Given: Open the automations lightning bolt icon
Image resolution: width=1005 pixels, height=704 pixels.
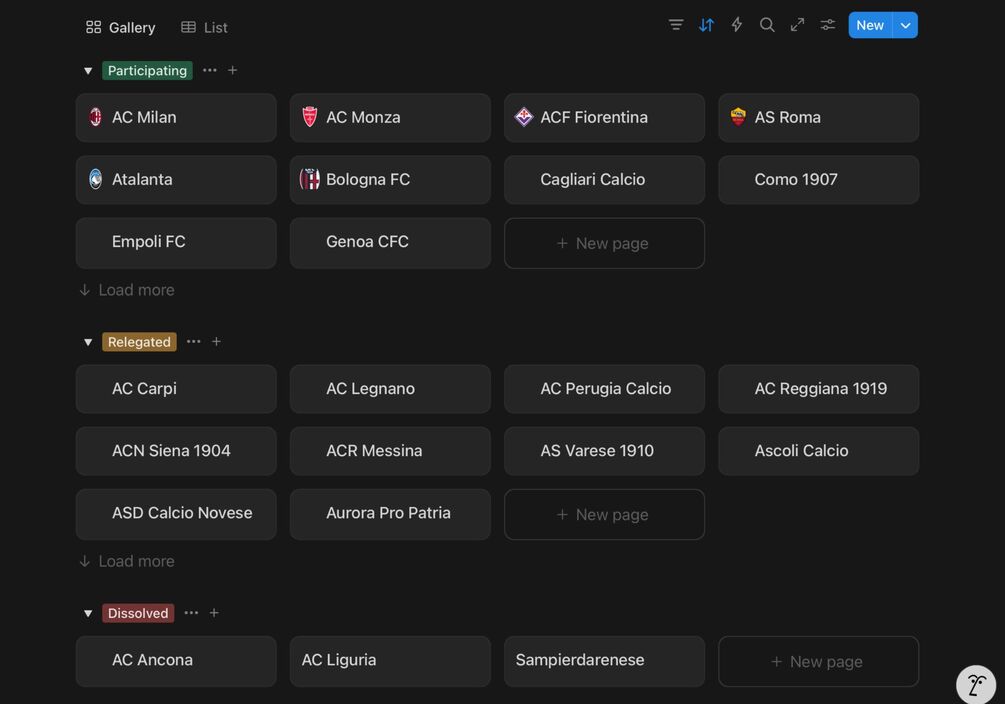Looking at the screenshot, I should point(736,25).
